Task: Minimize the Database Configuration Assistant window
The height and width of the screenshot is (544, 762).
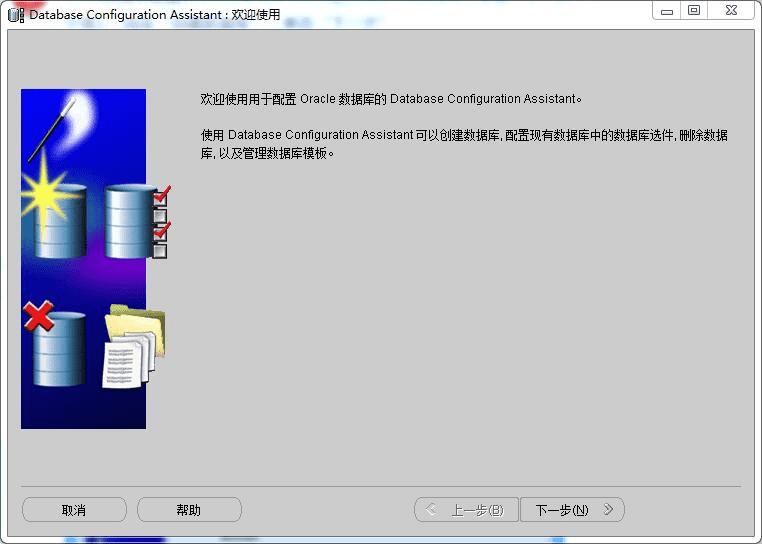Action: [x=667, y=11]
